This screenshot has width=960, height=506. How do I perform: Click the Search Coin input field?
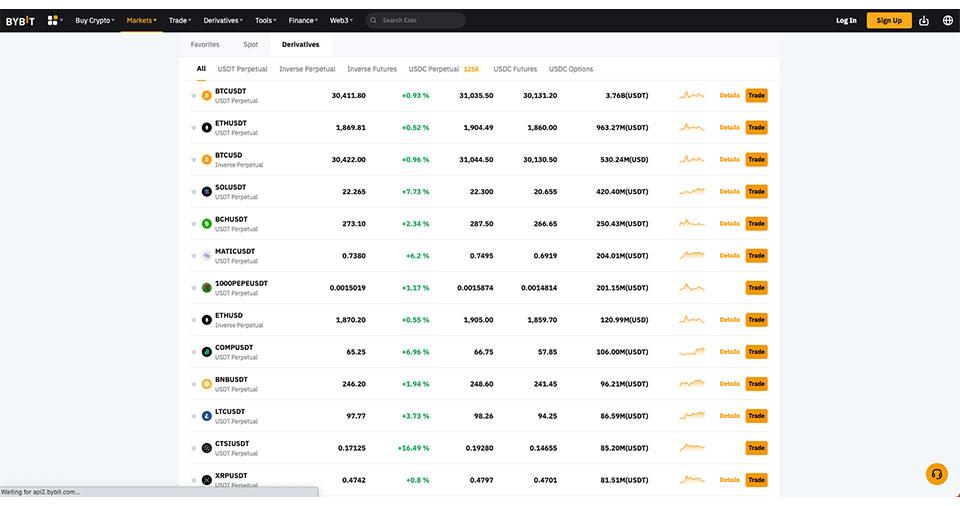pos(420,20)
